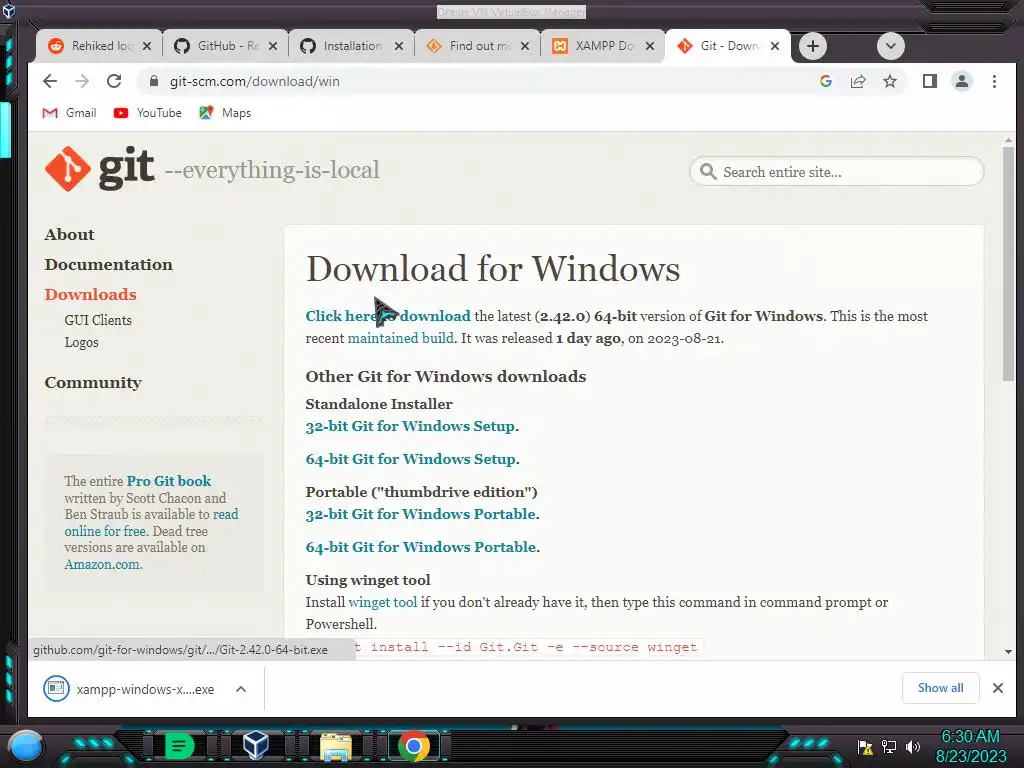Switch to the Find out more tab
Image resolution: width=1024 pixels, height=768 pixels.
click(x=476, y=46)
